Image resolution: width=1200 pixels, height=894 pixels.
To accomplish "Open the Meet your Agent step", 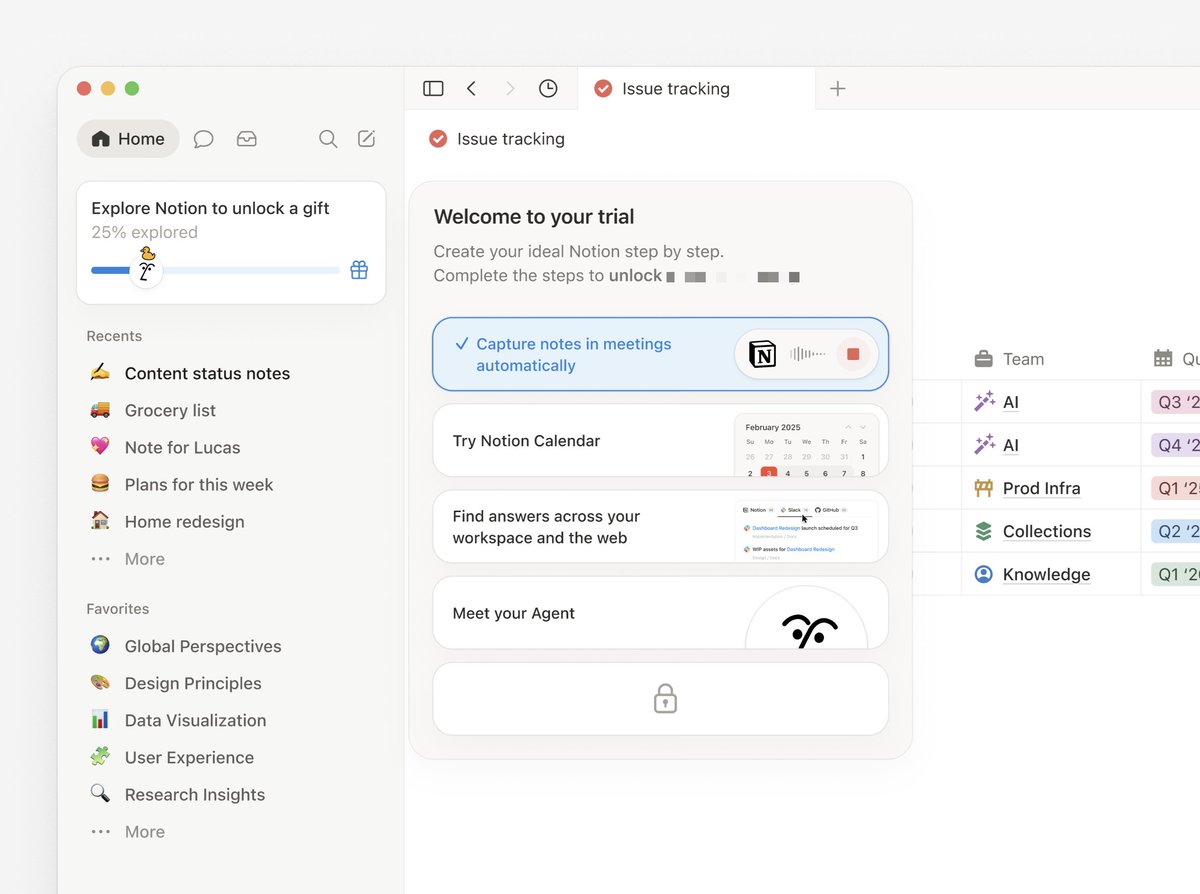I will (660, 612).
